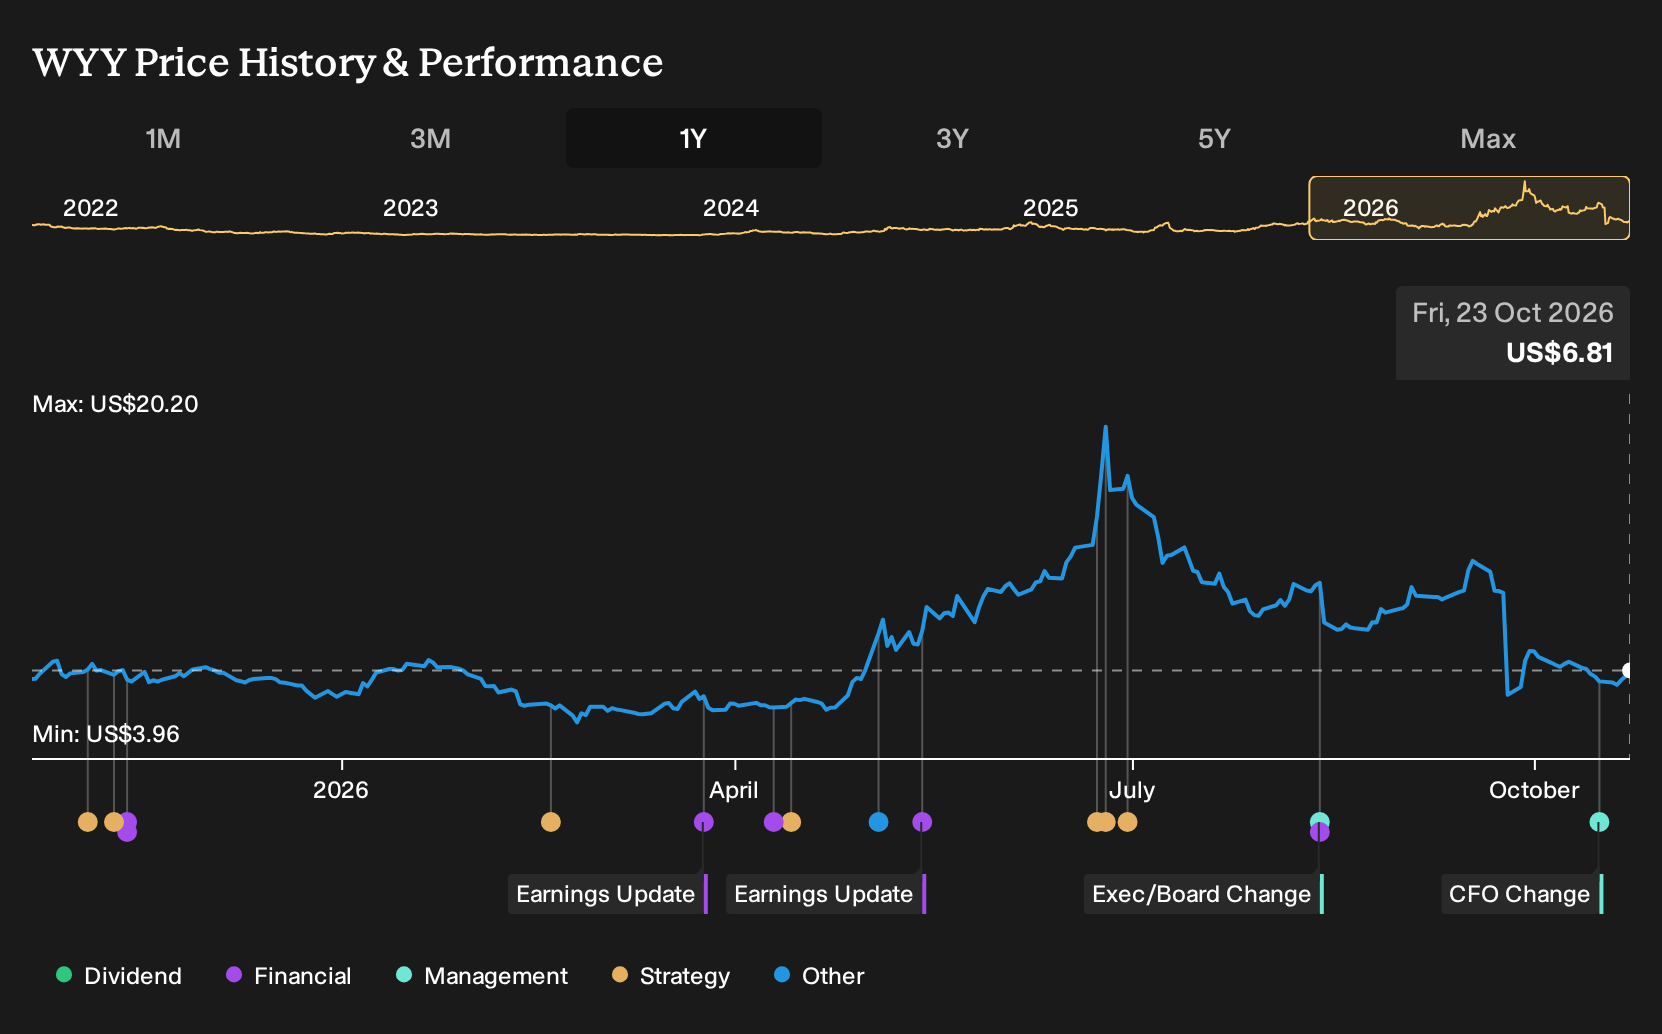Viewport: 1662px width, 1034px height.
Task: Click the purple Financial marker above second Earnings Update
Action: click(x=922, y=822)
